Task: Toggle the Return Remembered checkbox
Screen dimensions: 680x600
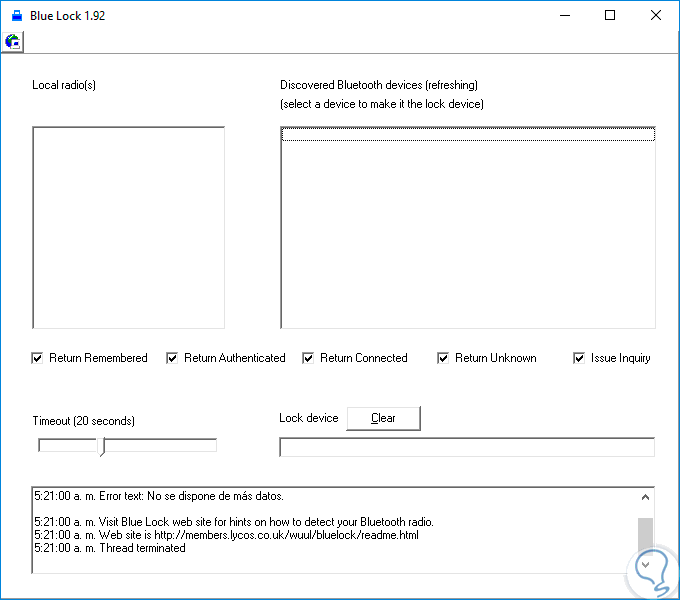Action: (x=37, y=358)
